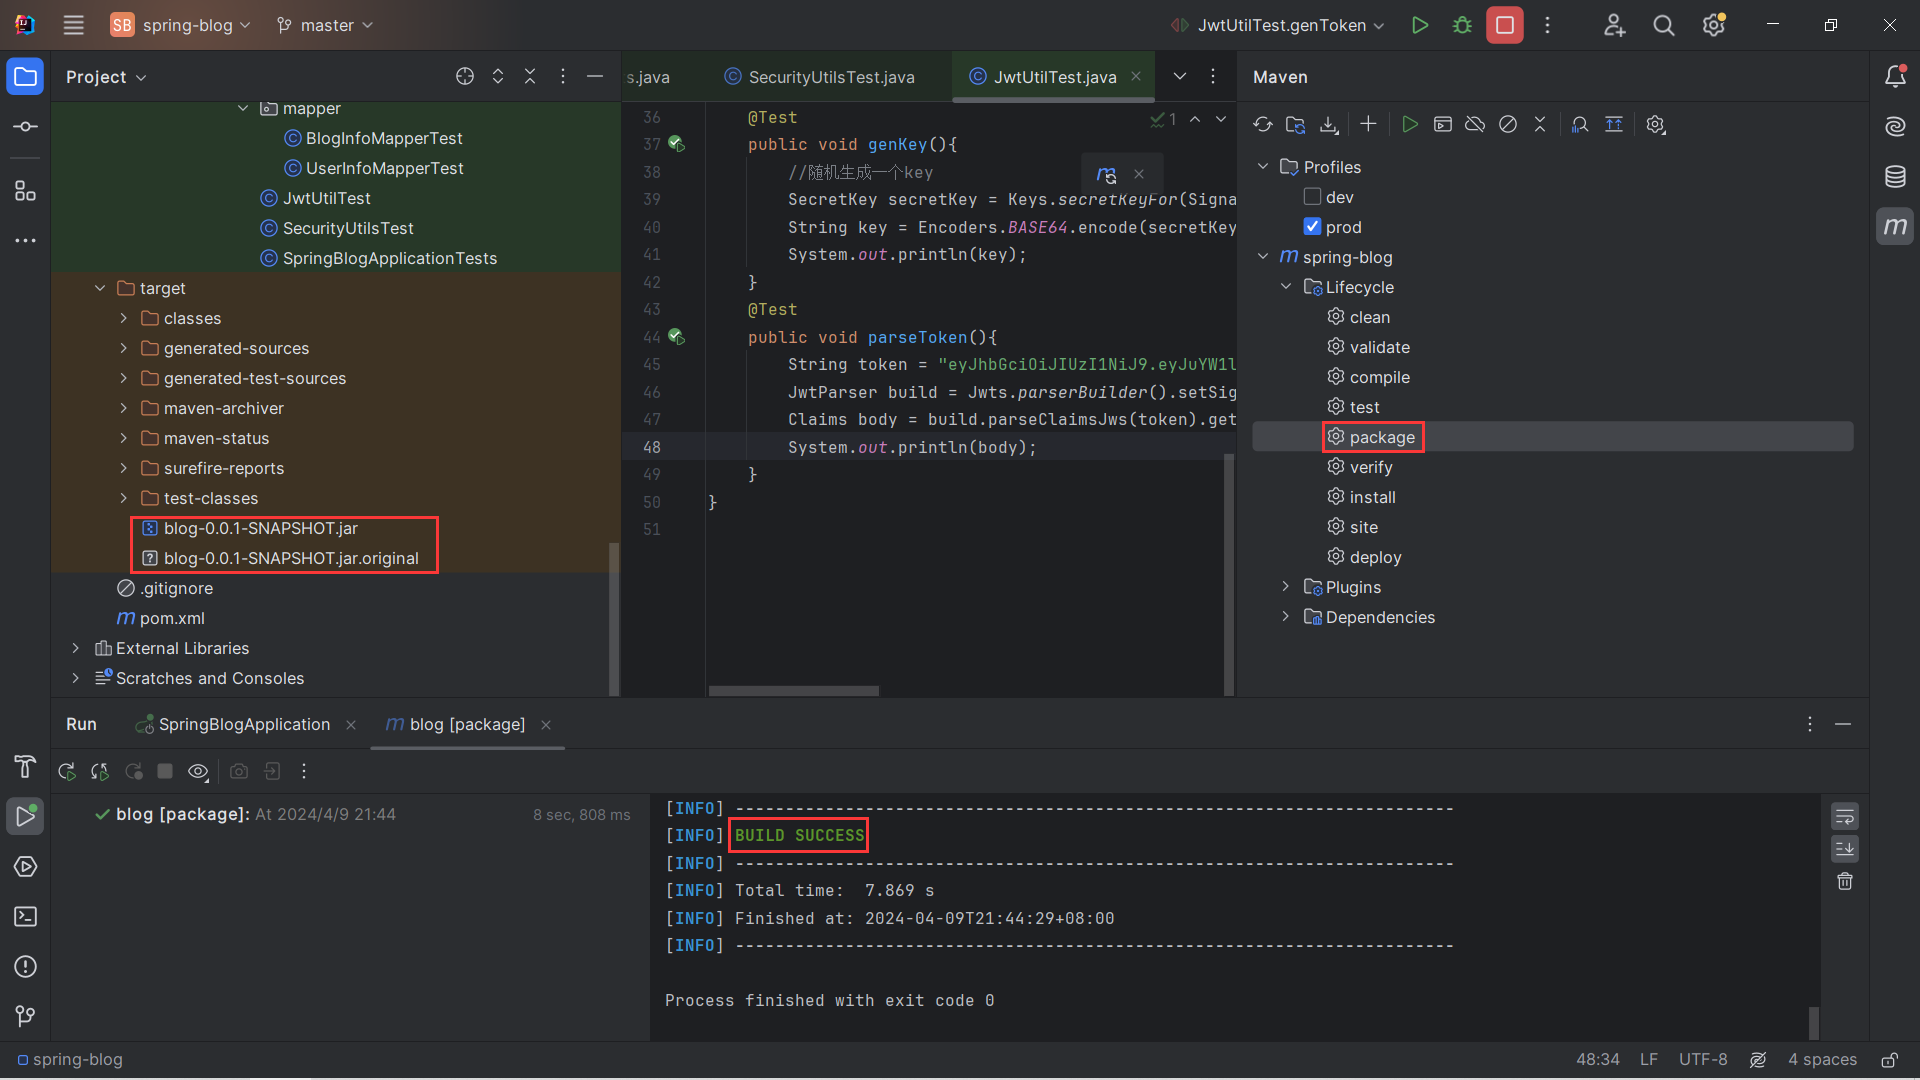The width and height of the screenshot is (1920, 1080).
Task: Open Project view selector dropdown
Action: pyautogui.click(x=106, y=77)
